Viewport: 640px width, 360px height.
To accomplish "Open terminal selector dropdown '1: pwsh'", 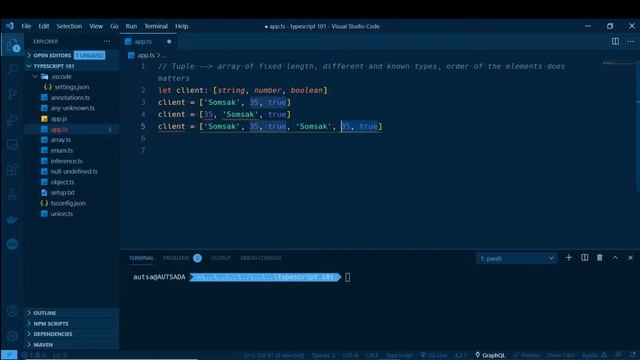I will click(x=517, y=258).
